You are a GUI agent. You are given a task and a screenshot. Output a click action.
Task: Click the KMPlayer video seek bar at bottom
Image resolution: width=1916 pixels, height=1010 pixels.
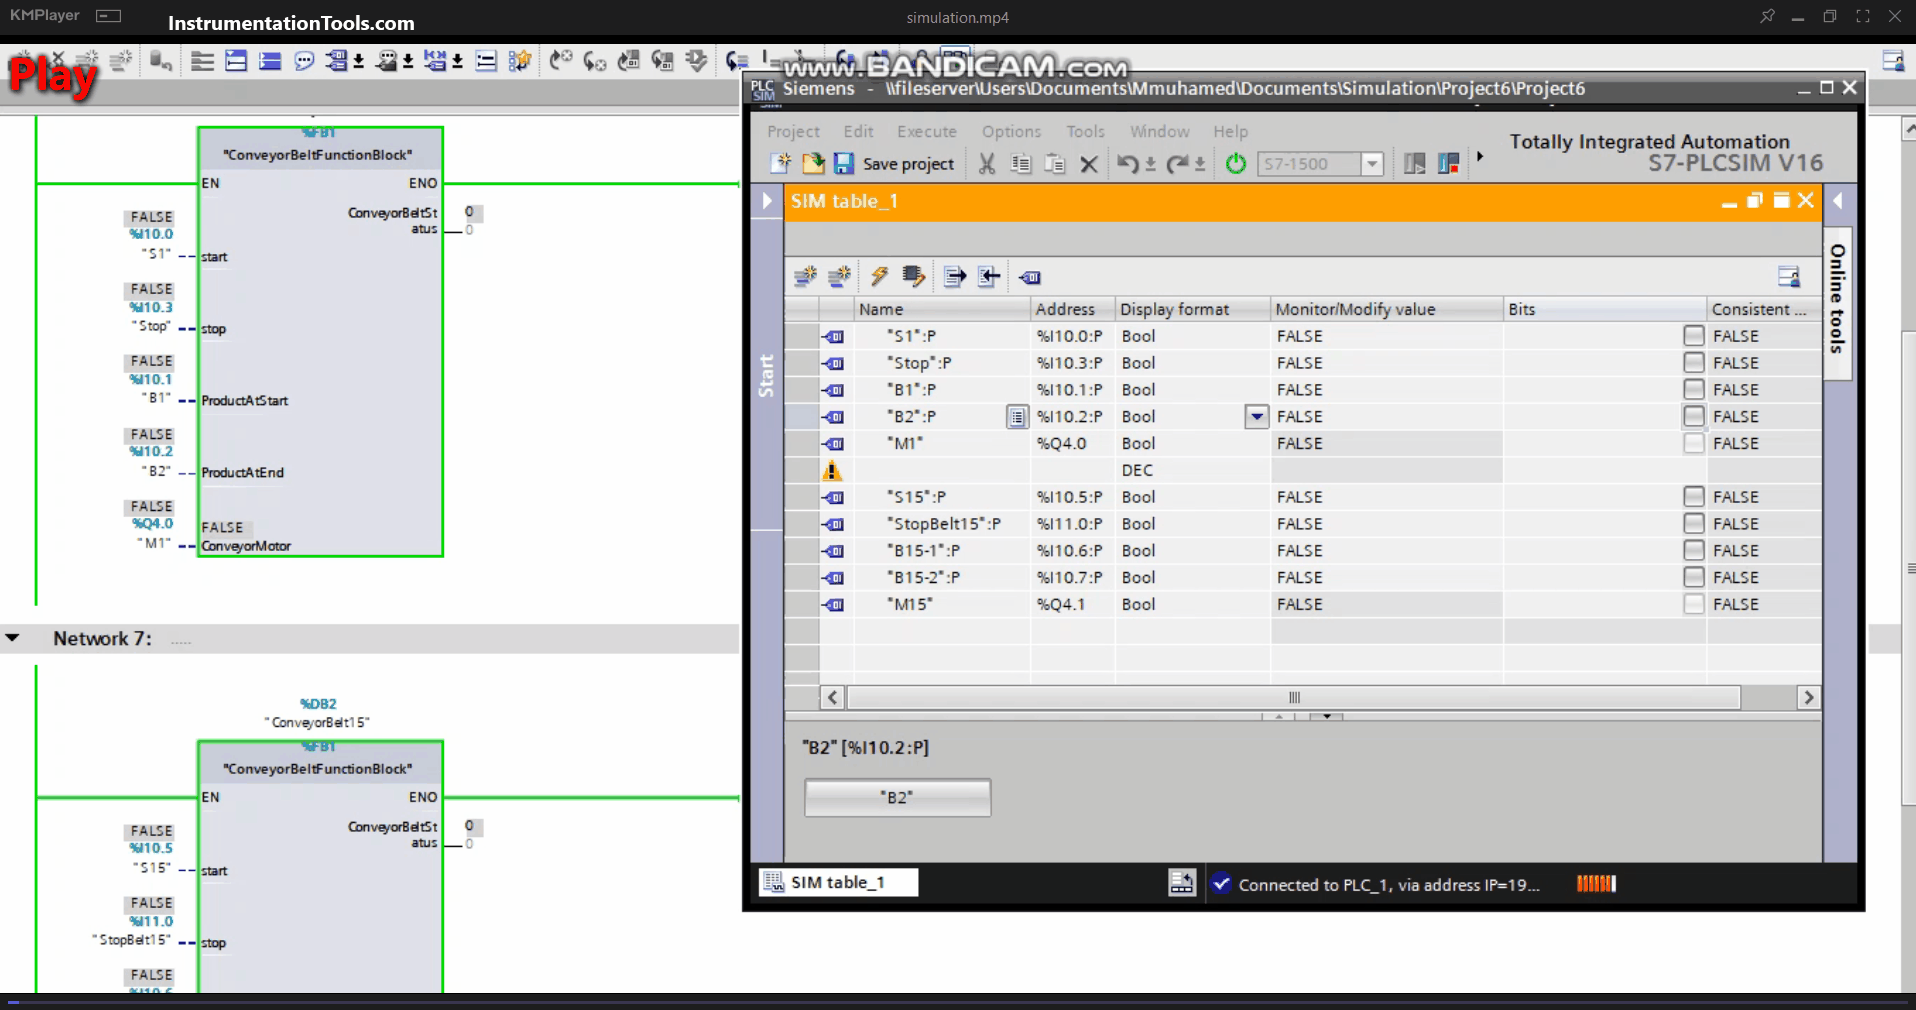(958, 1000)
